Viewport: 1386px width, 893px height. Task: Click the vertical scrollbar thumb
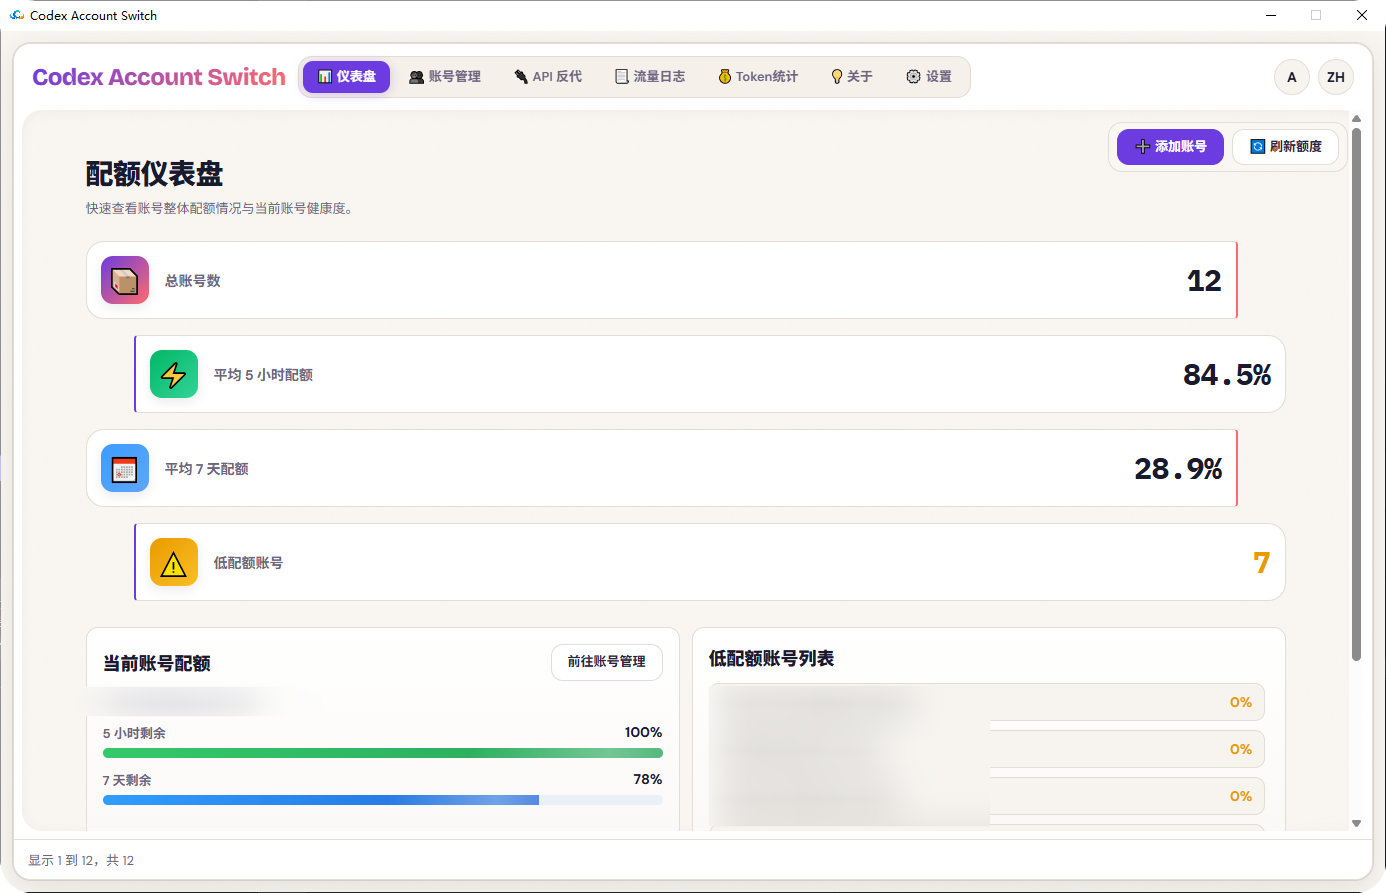1356,394
